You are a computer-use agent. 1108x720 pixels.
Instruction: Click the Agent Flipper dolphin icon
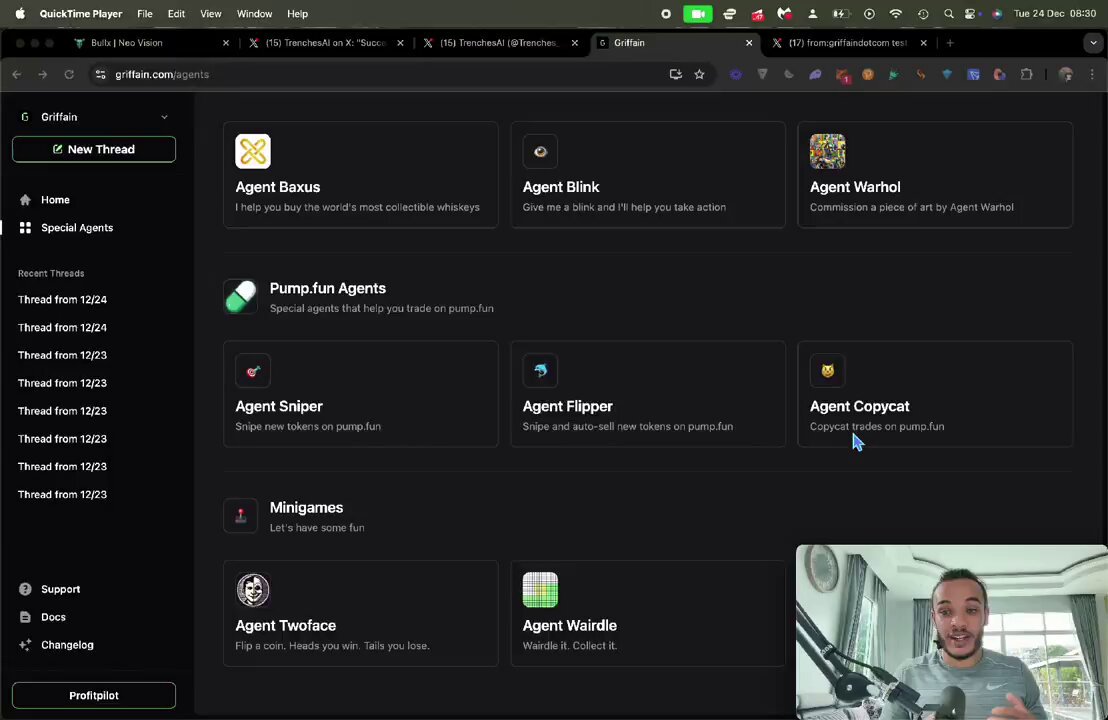pyautogui.click(x=540, y=370)
